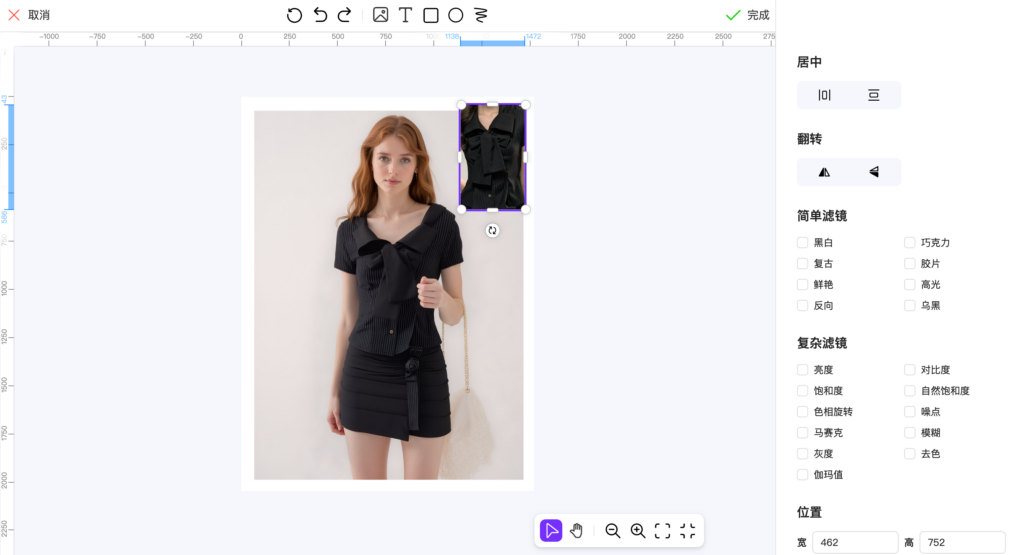Click the shrink collapse view icon
Screen dimensions: 1024x555
(688, 530)
